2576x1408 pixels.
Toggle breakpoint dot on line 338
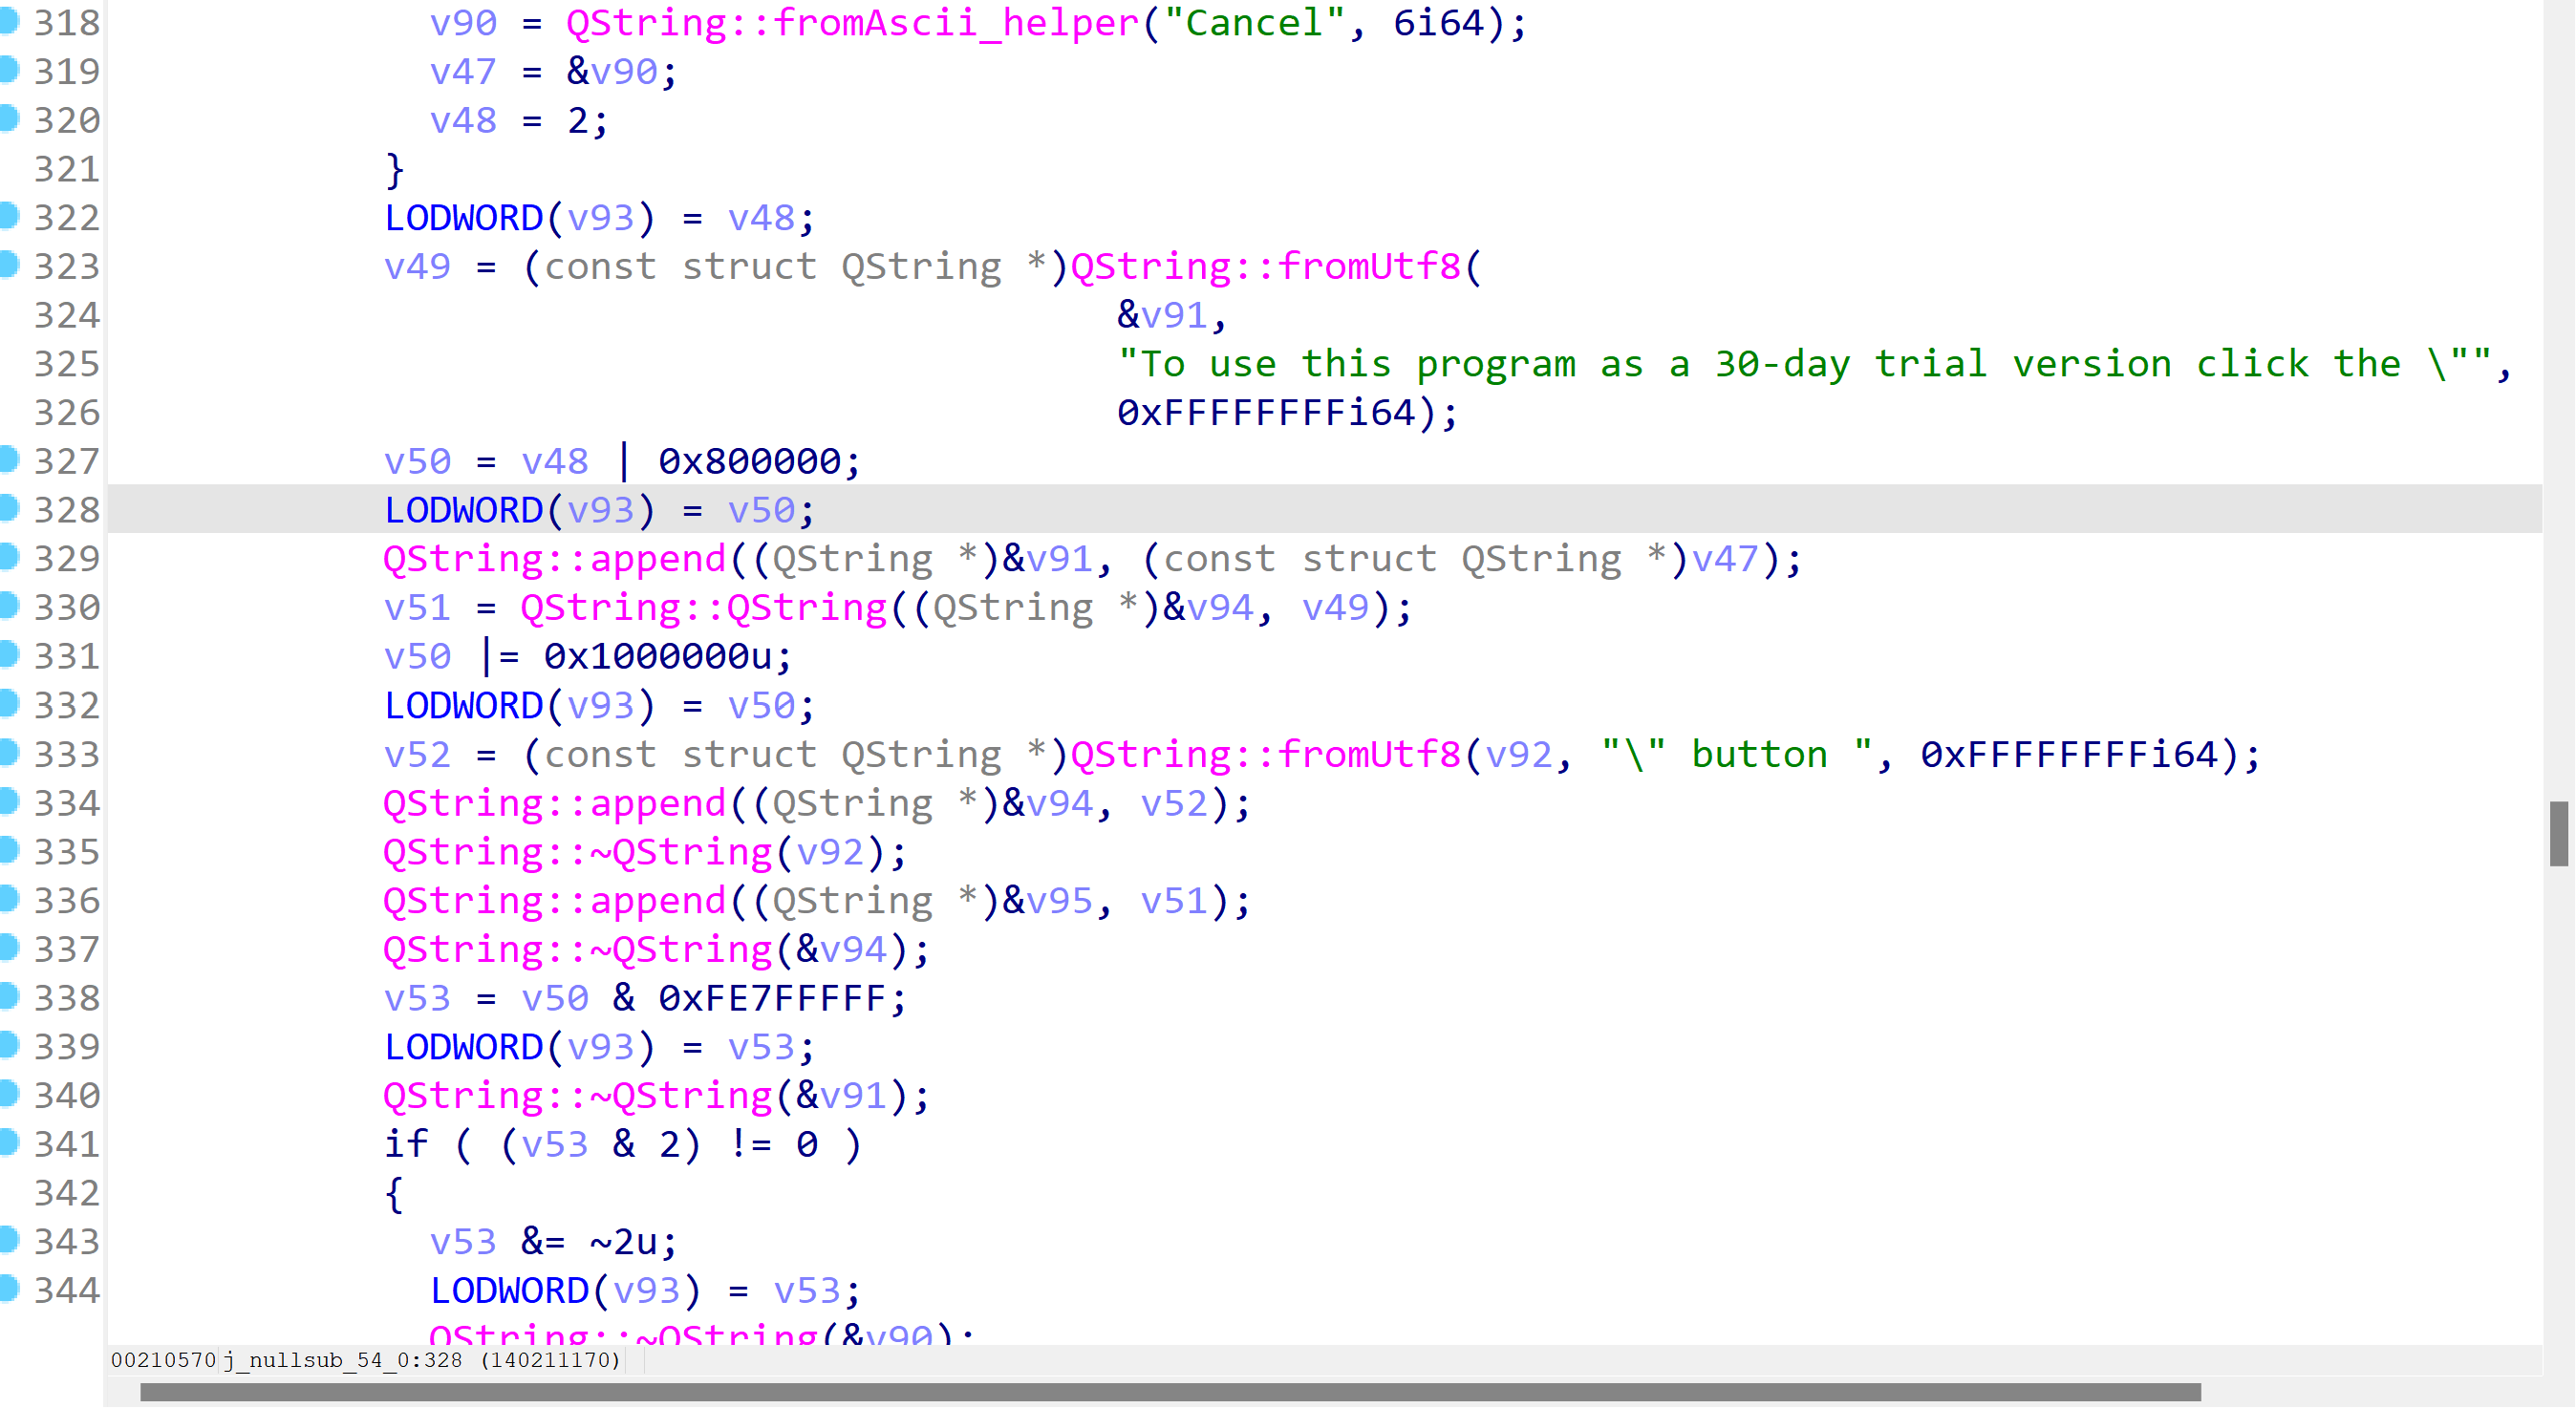9,997
